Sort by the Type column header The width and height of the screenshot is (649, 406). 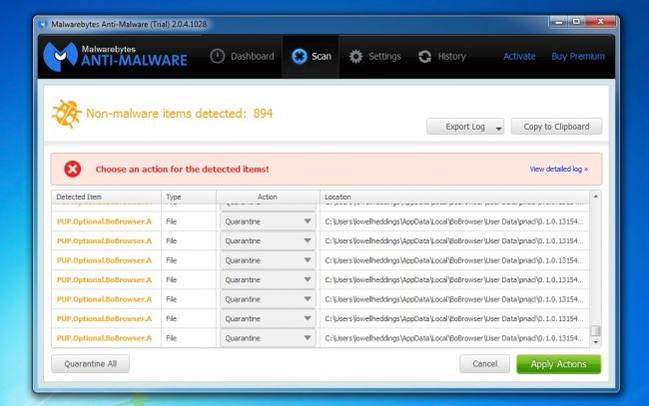pos(189,197)
